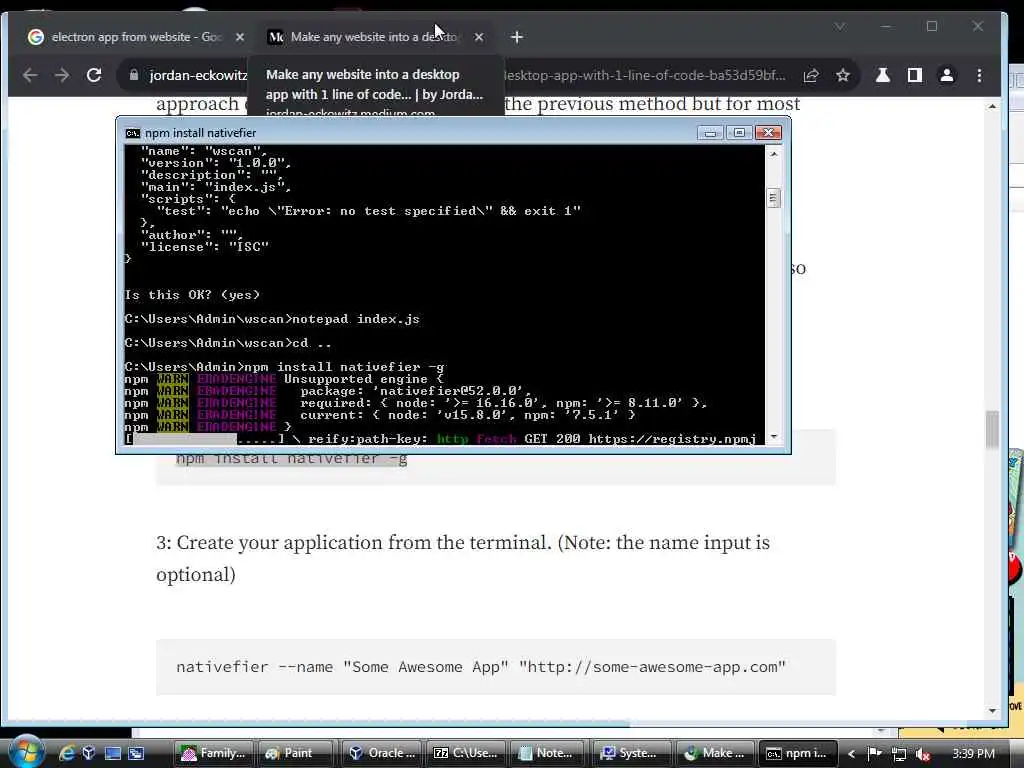Switch to Paint in taskbar
Screen dimensions: 1024x768
pos(297,753)
